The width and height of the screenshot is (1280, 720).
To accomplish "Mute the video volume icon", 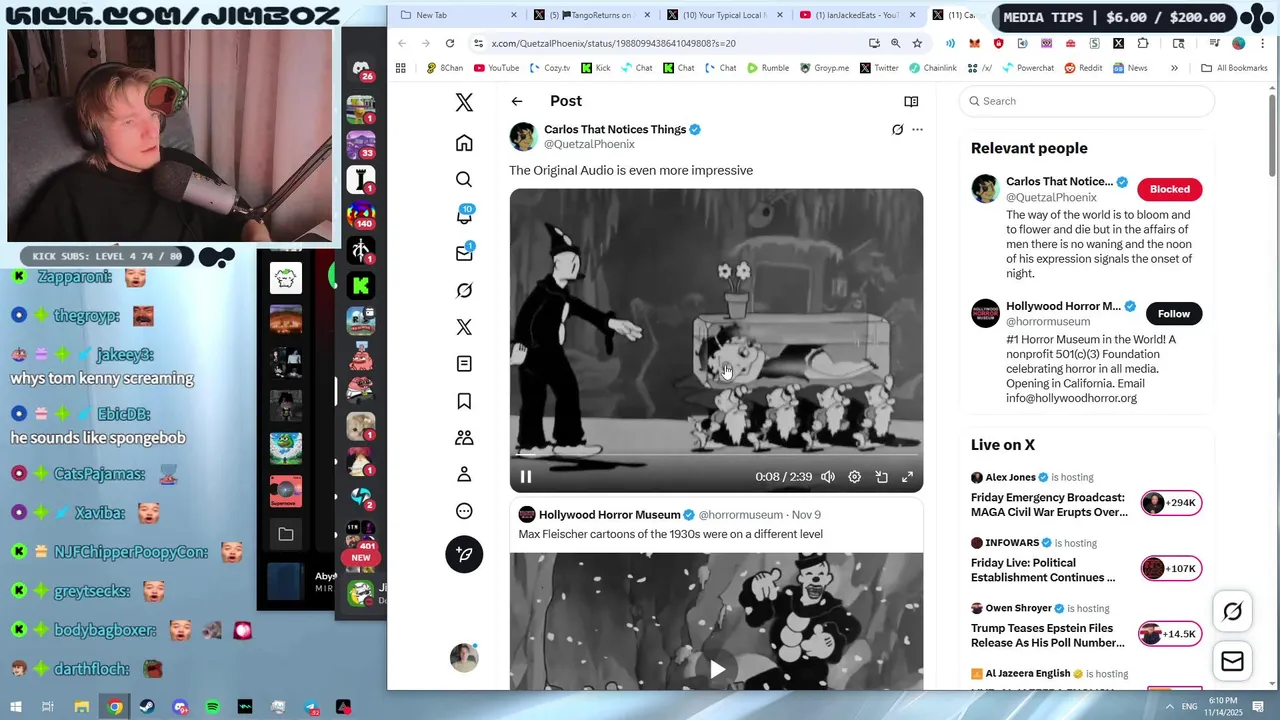I will 828,477.
